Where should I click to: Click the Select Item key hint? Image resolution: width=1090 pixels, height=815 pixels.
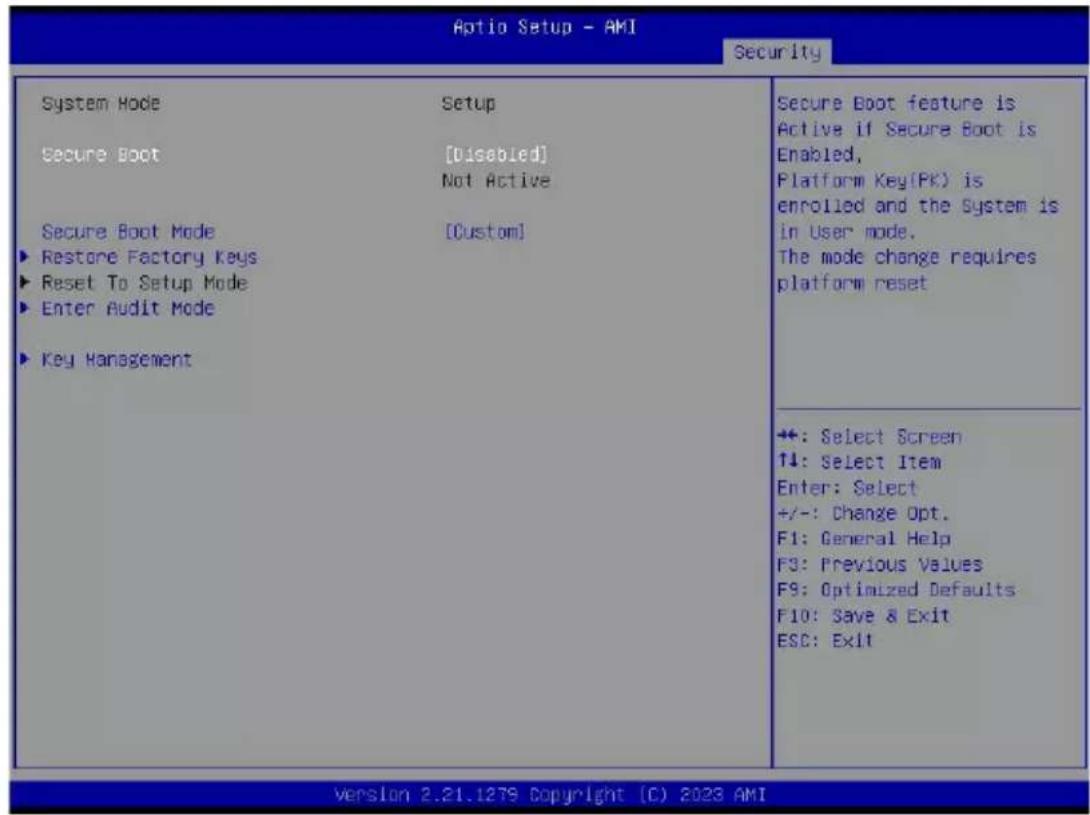point(859,462)
